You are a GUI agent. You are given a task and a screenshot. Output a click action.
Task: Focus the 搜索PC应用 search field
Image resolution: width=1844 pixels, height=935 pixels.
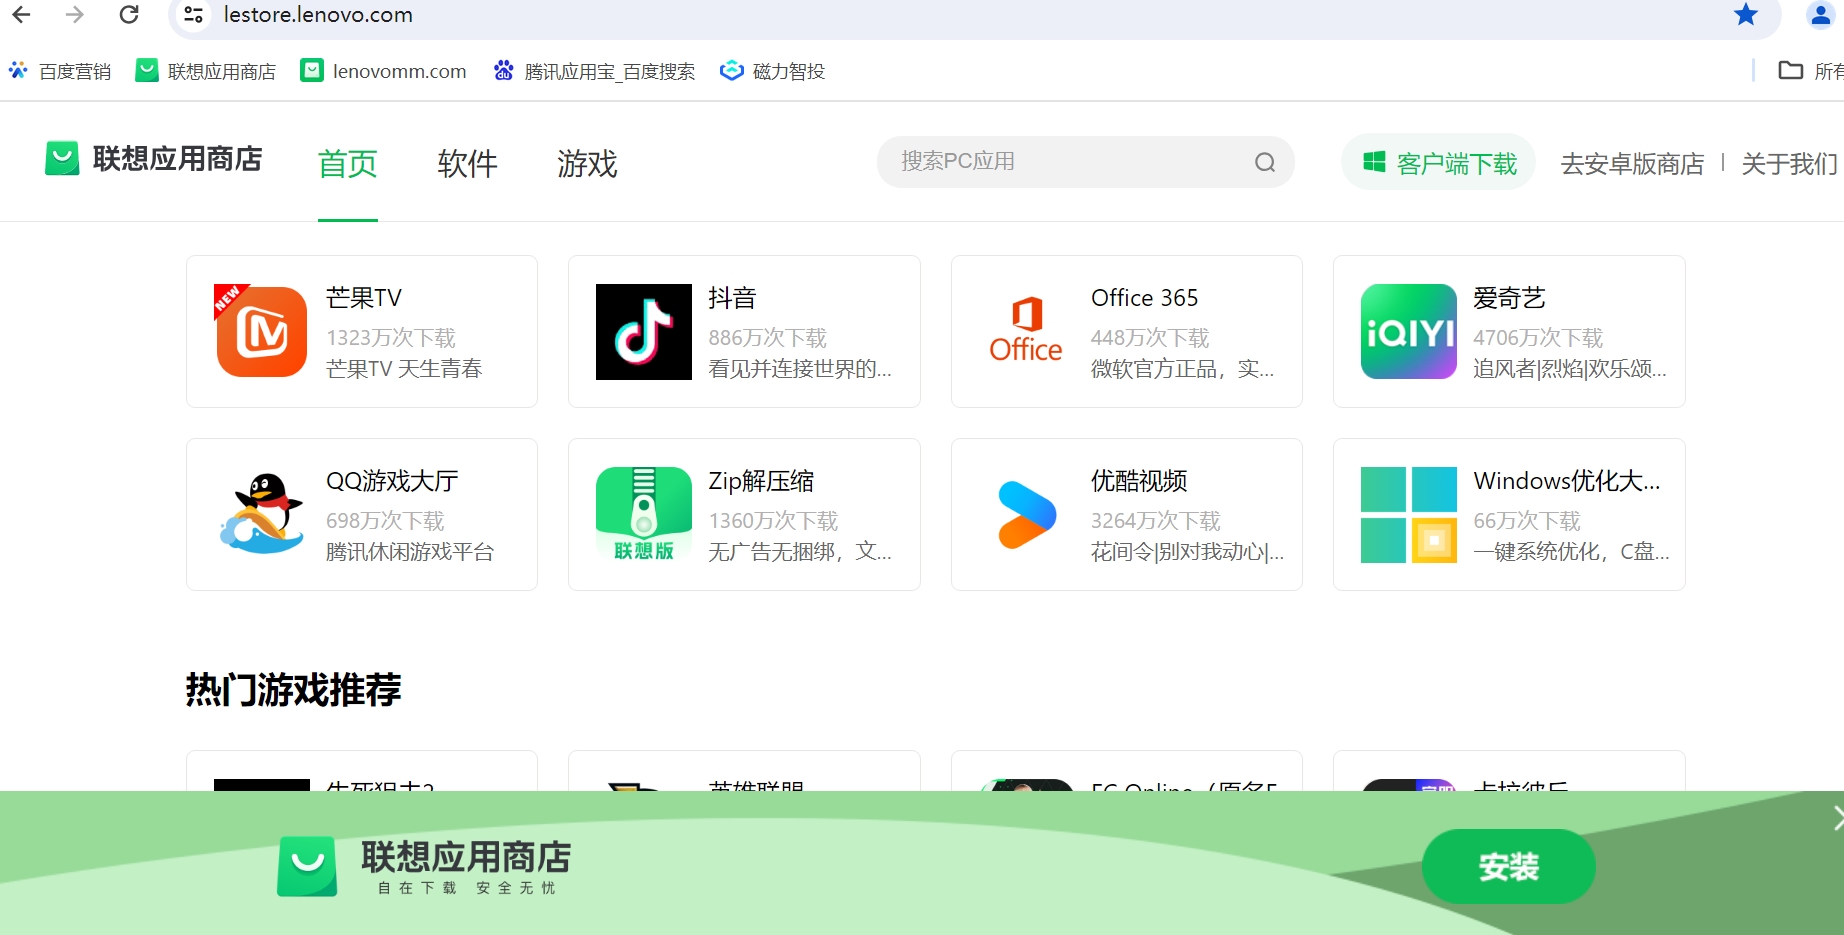point(1086,162)
